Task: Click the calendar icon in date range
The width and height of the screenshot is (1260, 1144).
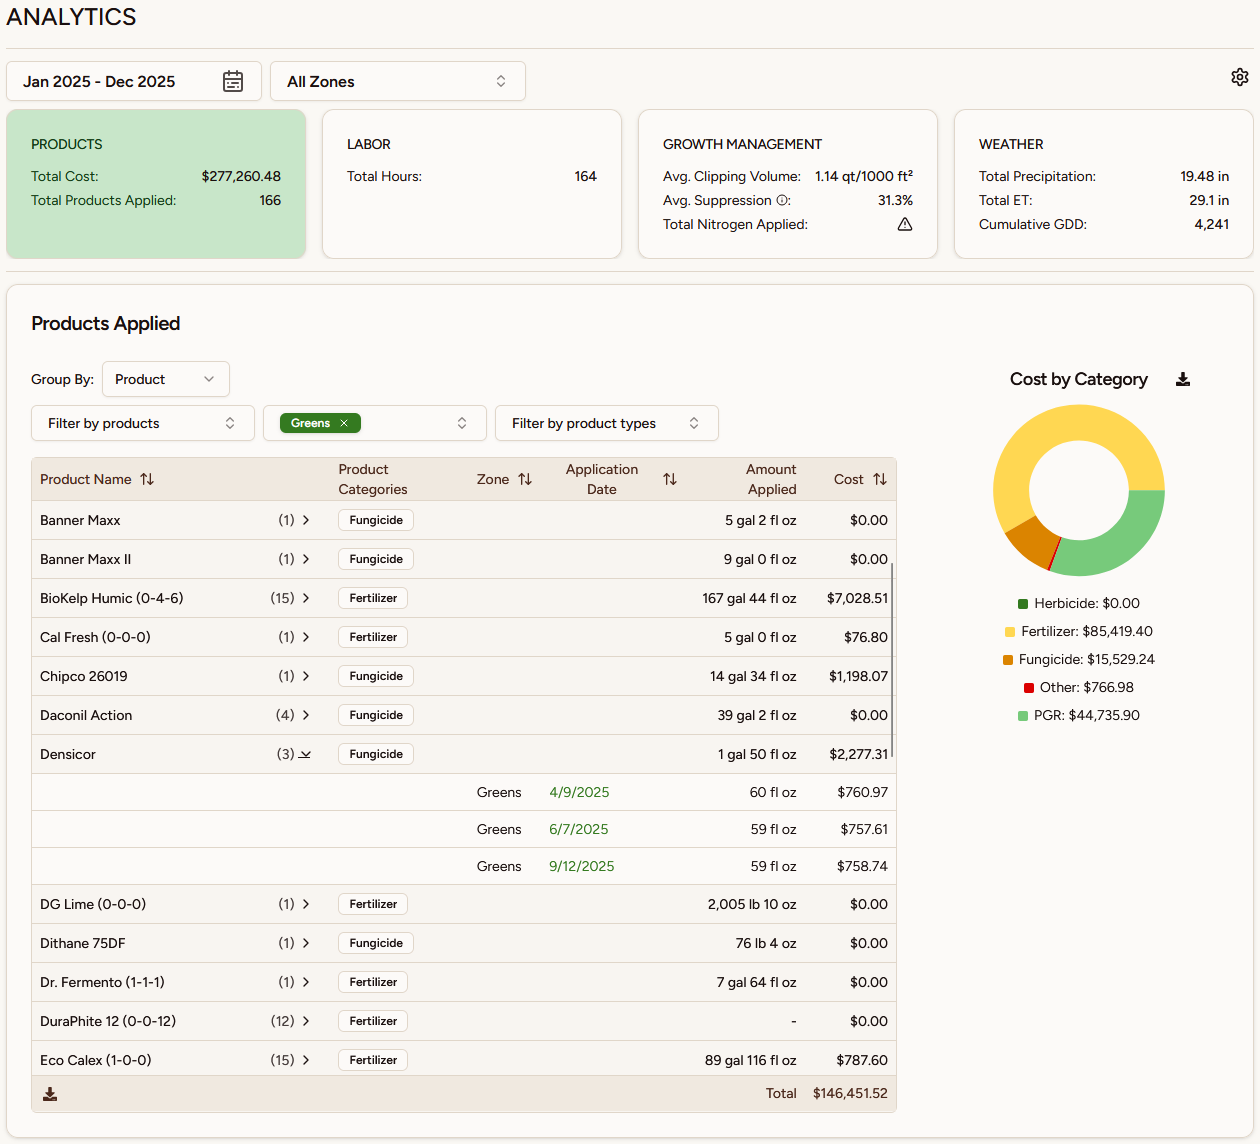Action: coord(233,81)
